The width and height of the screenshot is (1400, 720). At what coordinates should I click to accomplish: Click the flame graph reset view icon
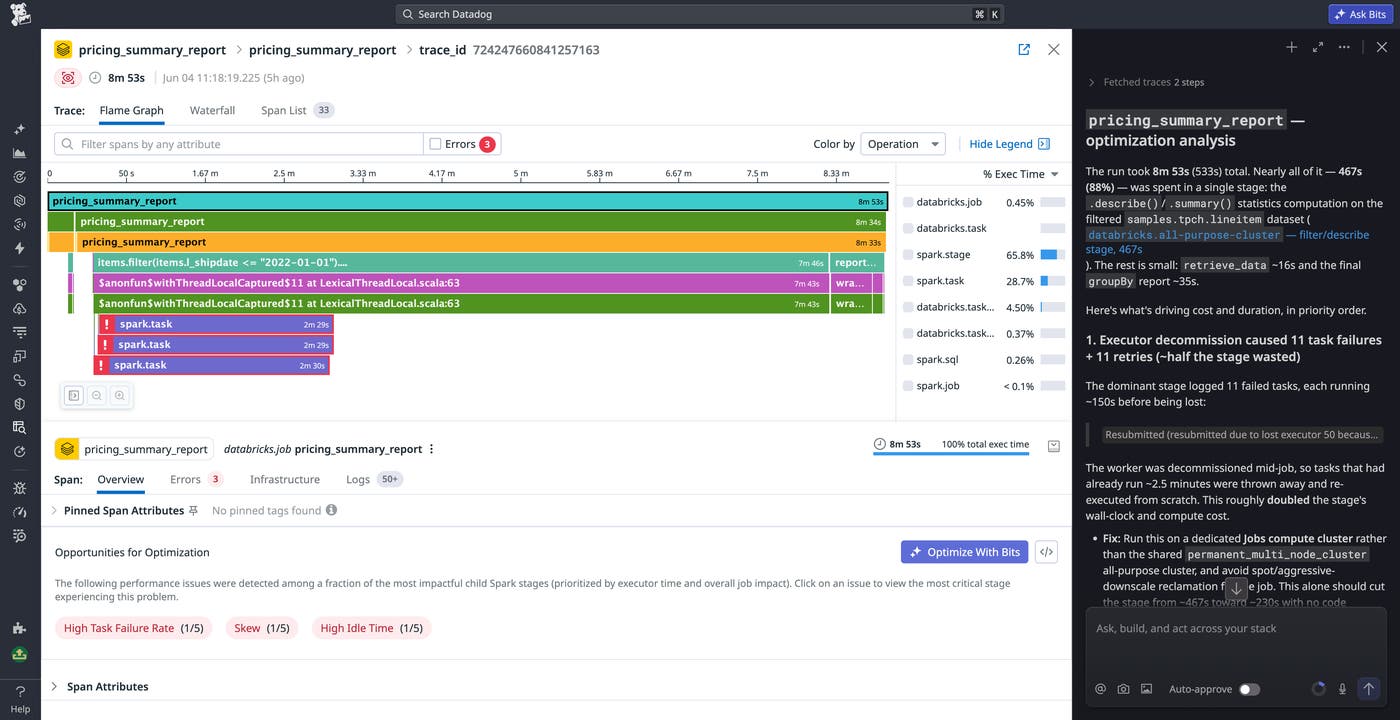click(x=73, y=396)
